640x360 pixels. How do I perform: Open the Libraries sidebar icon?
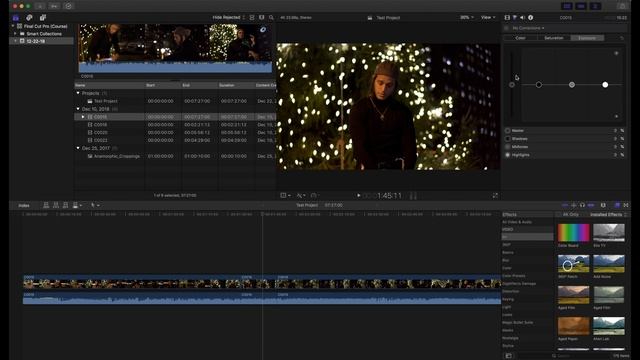tap(16, 18)
